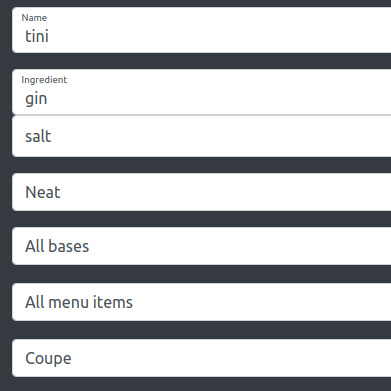Click the All bases text
This screenshot has height=391, width=391.
[x=57, y=246]
